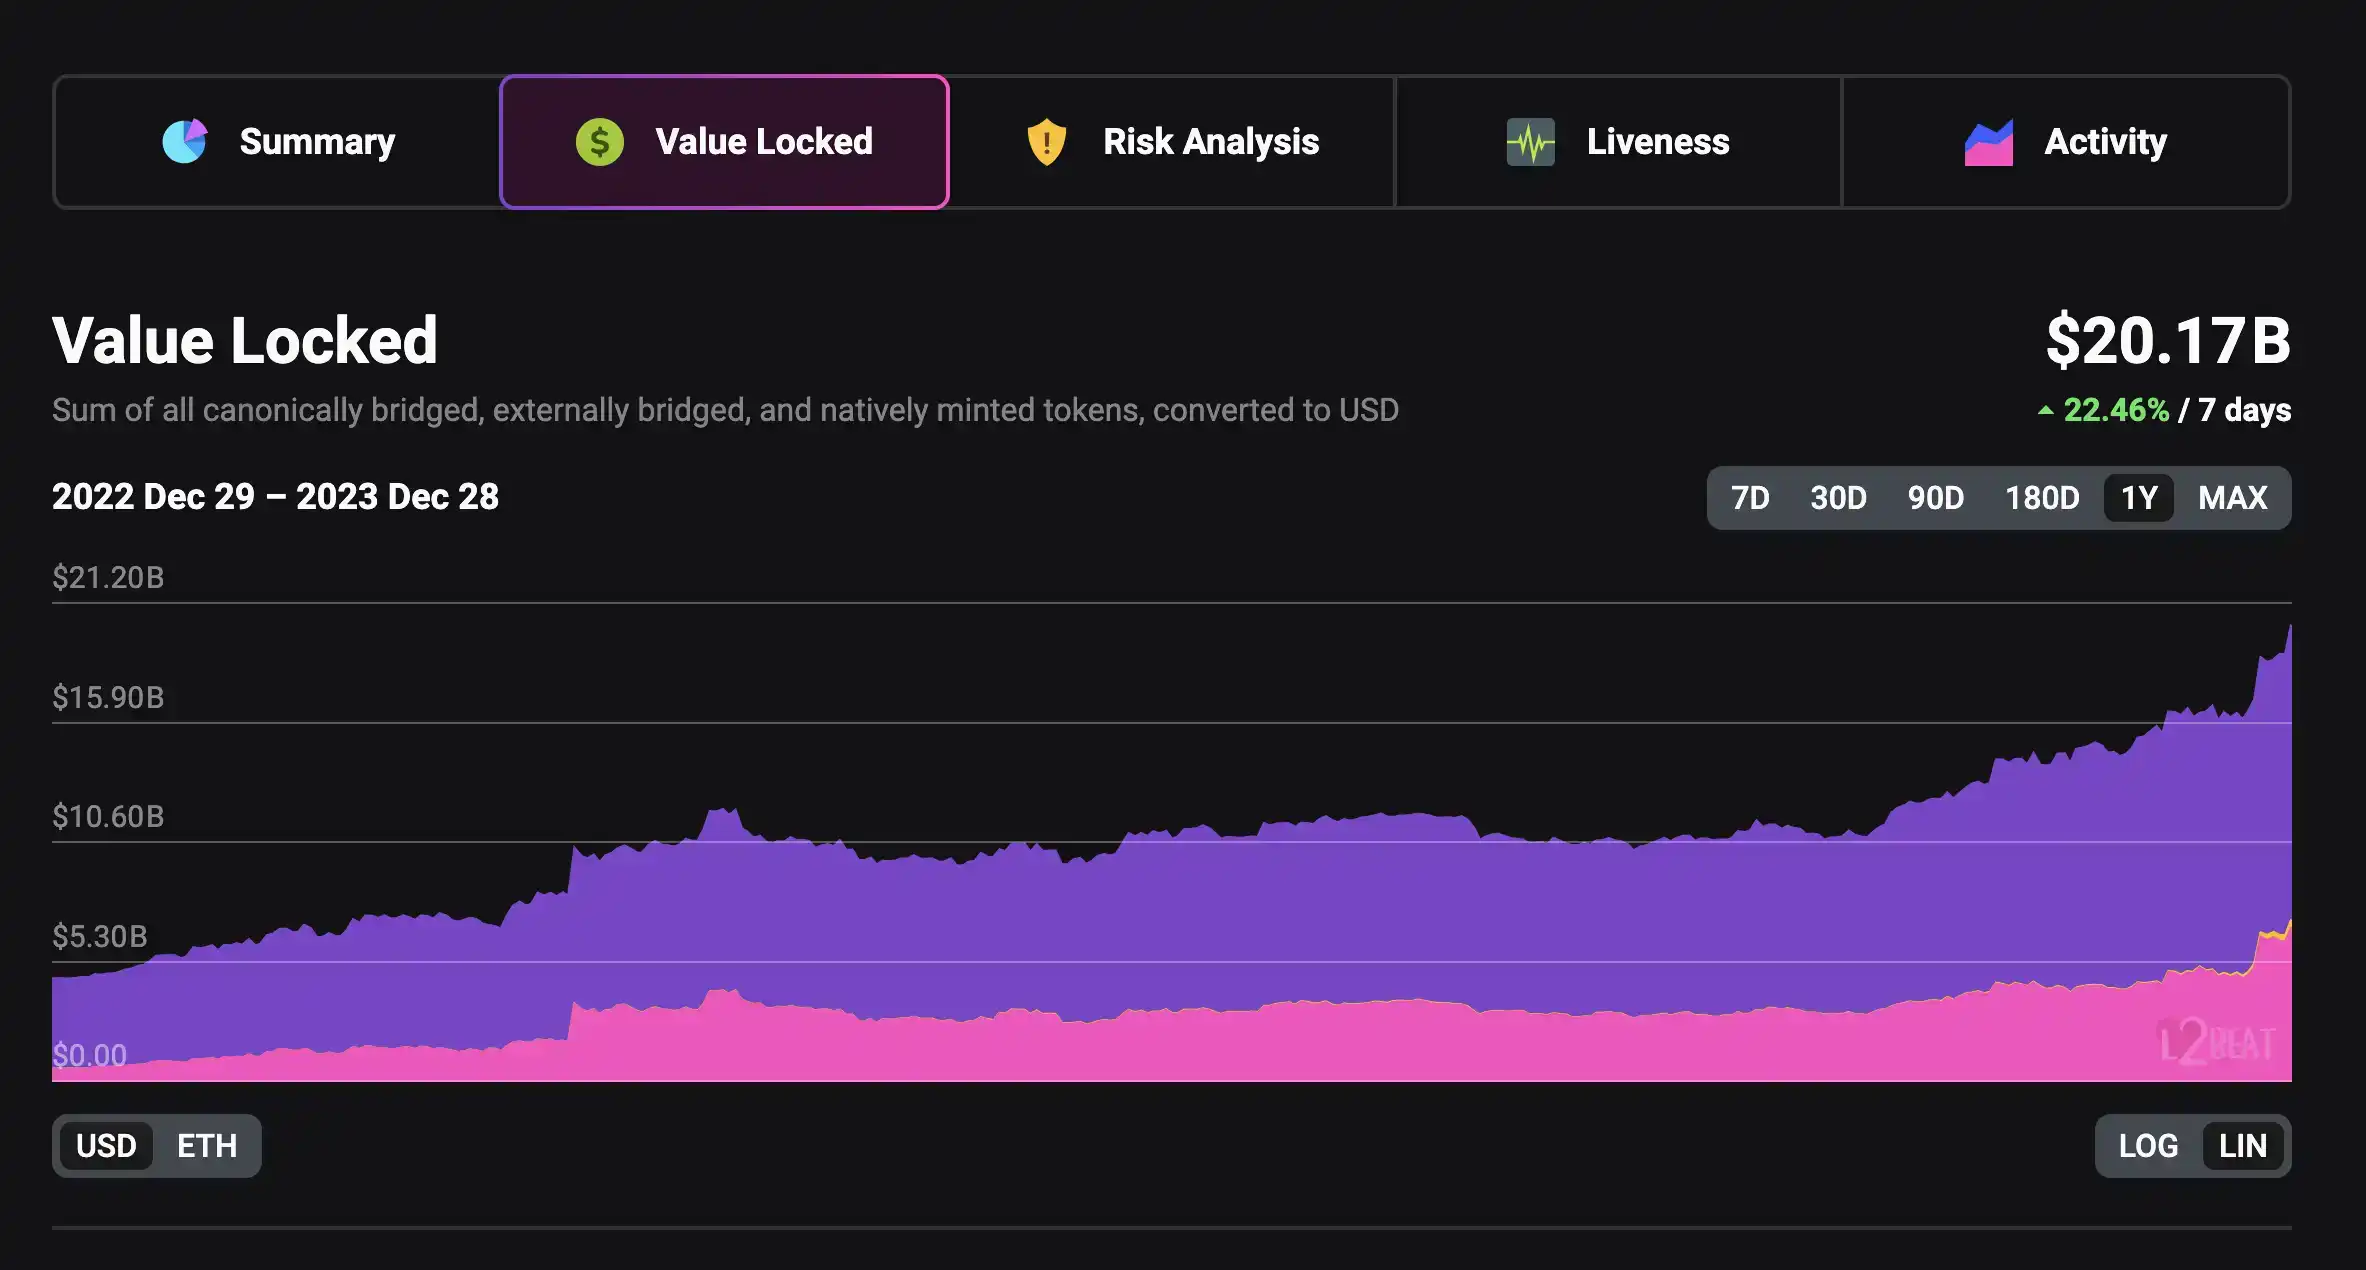The image size is (2366, 1270).
Task: Show MAX time range data
Action: [x=2232, y=498]
